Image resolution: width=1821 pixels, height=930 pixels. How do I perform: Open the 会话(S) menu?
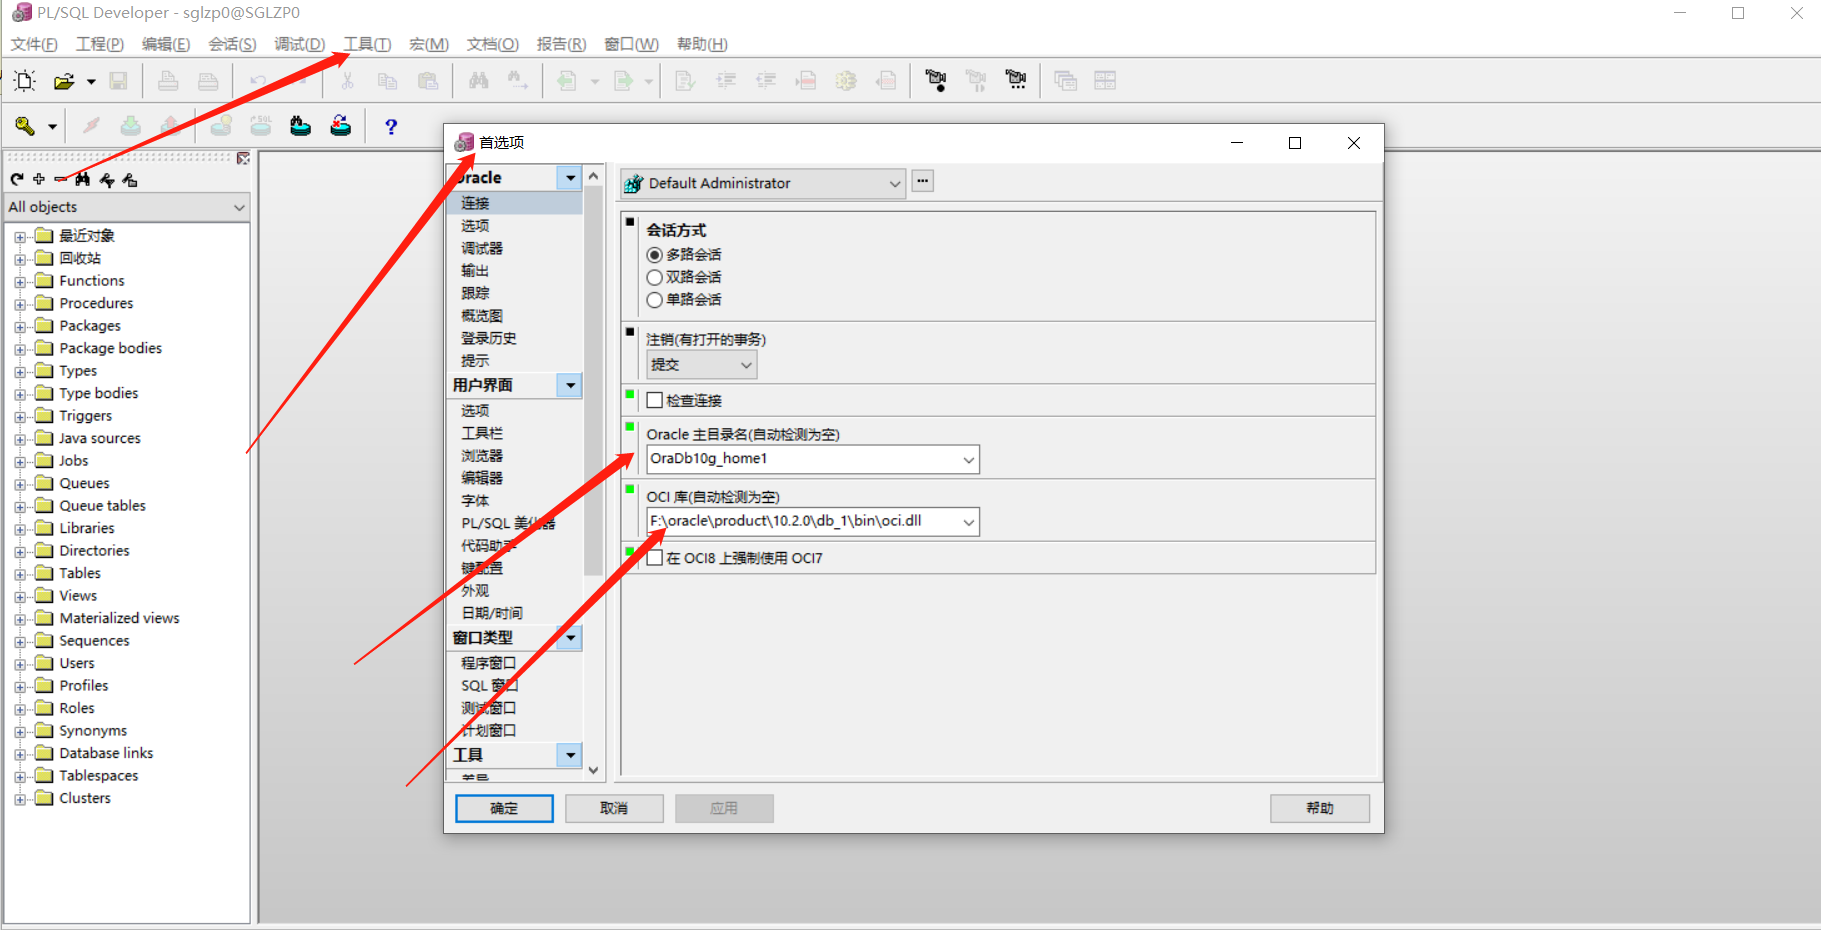click(x=232, y=44)
